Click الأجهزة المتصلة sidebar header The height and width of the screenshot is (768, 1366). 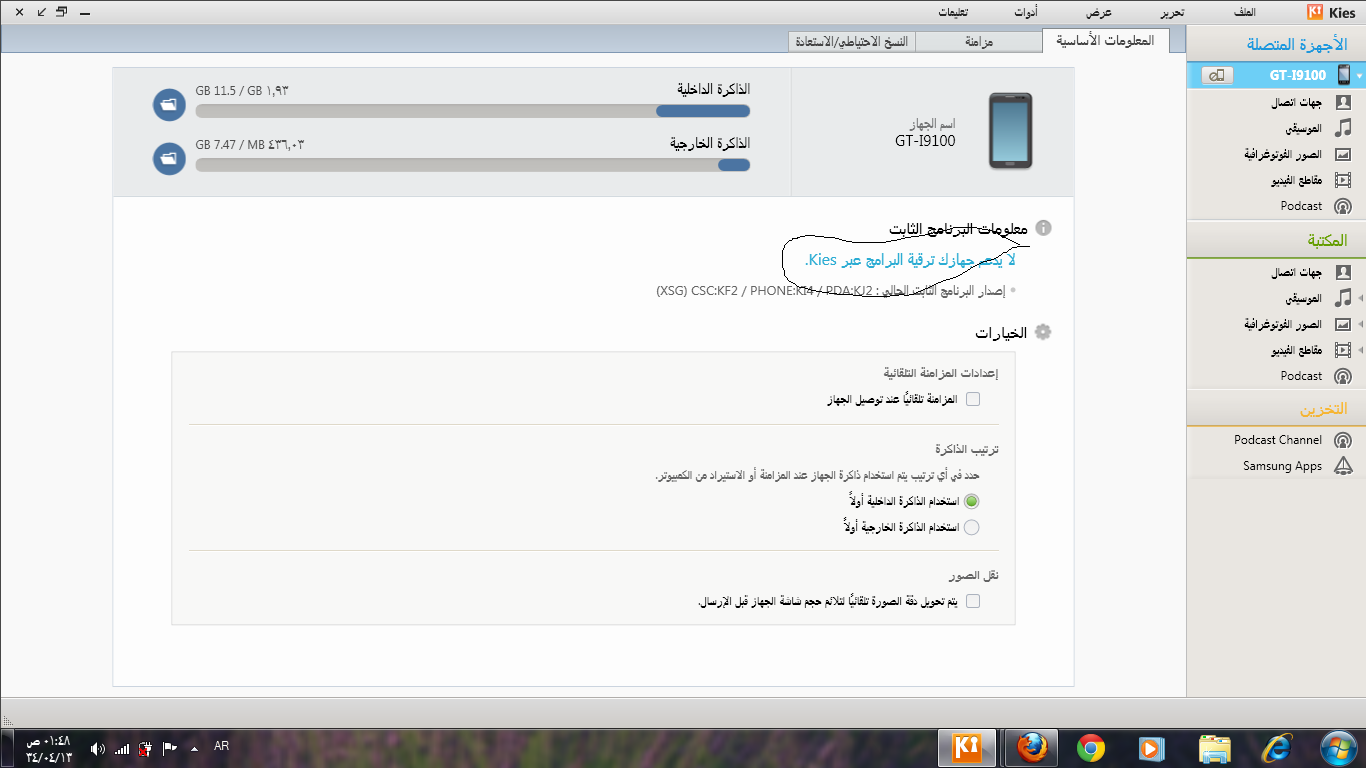[x=1276, y=45]
